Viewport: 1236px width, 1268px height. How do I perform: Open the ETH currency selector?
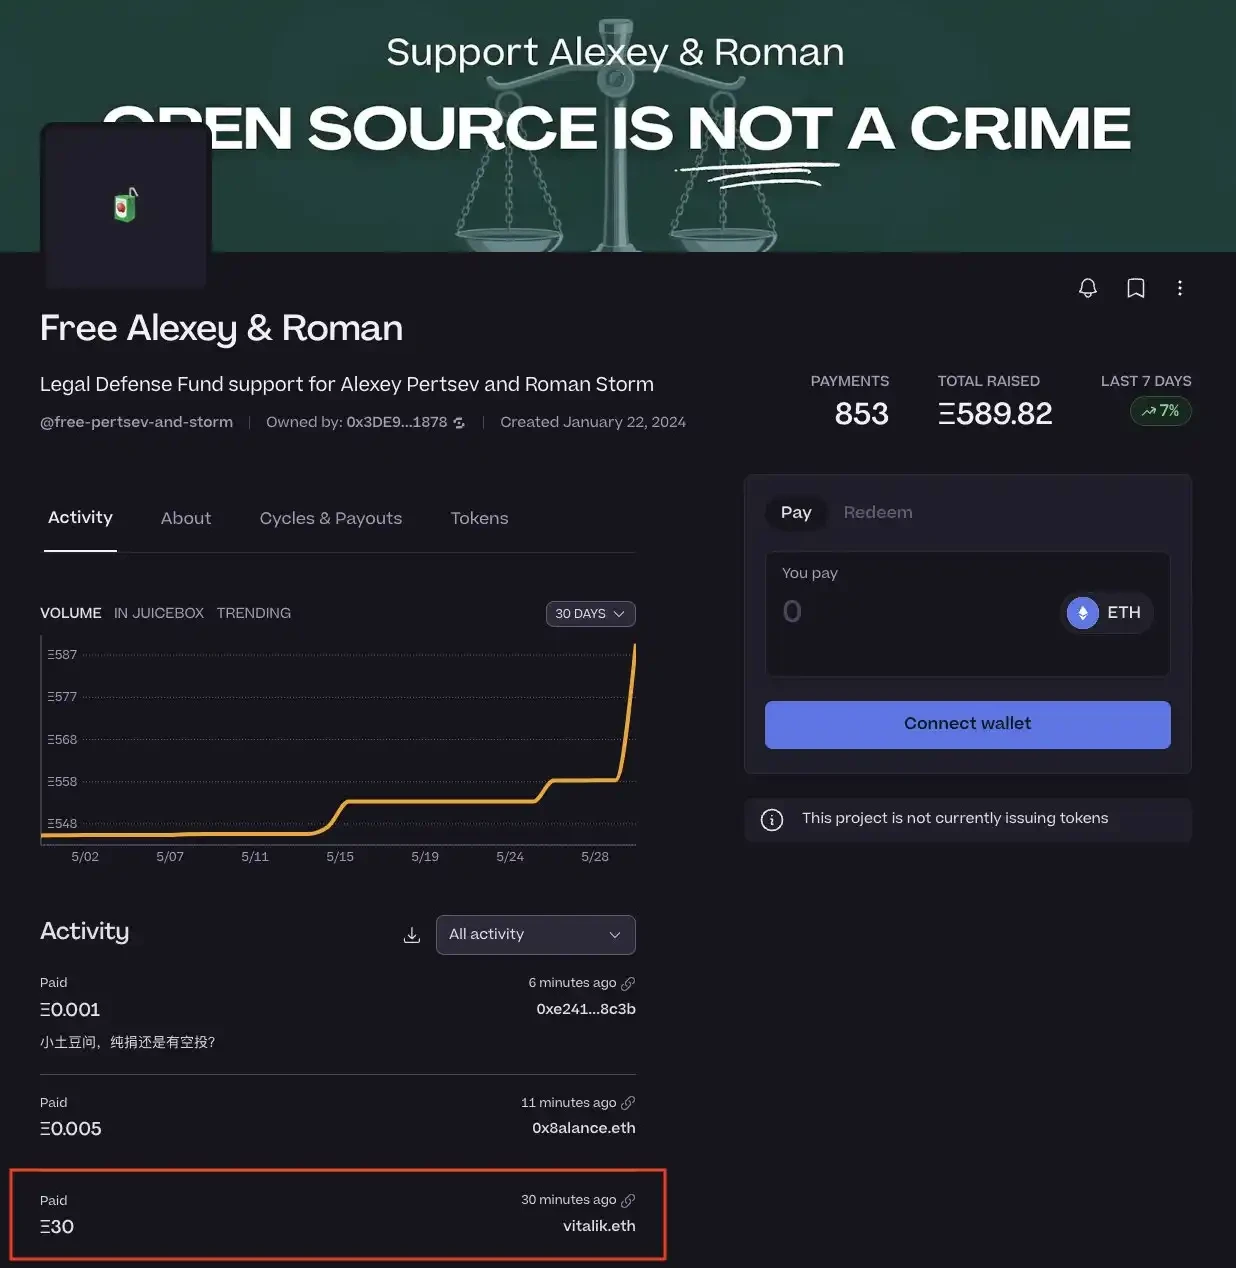point(1105,612)
